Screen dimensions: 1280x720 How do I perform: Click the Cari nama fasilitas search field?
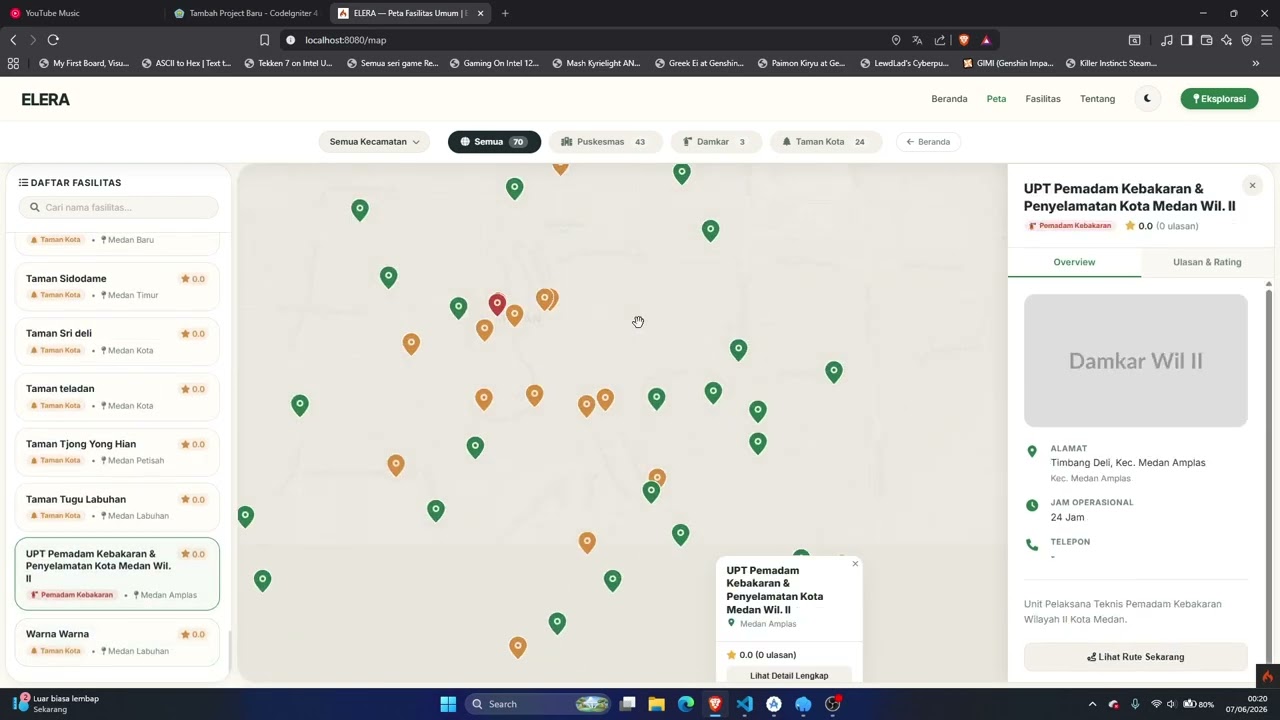pos(118,207)
